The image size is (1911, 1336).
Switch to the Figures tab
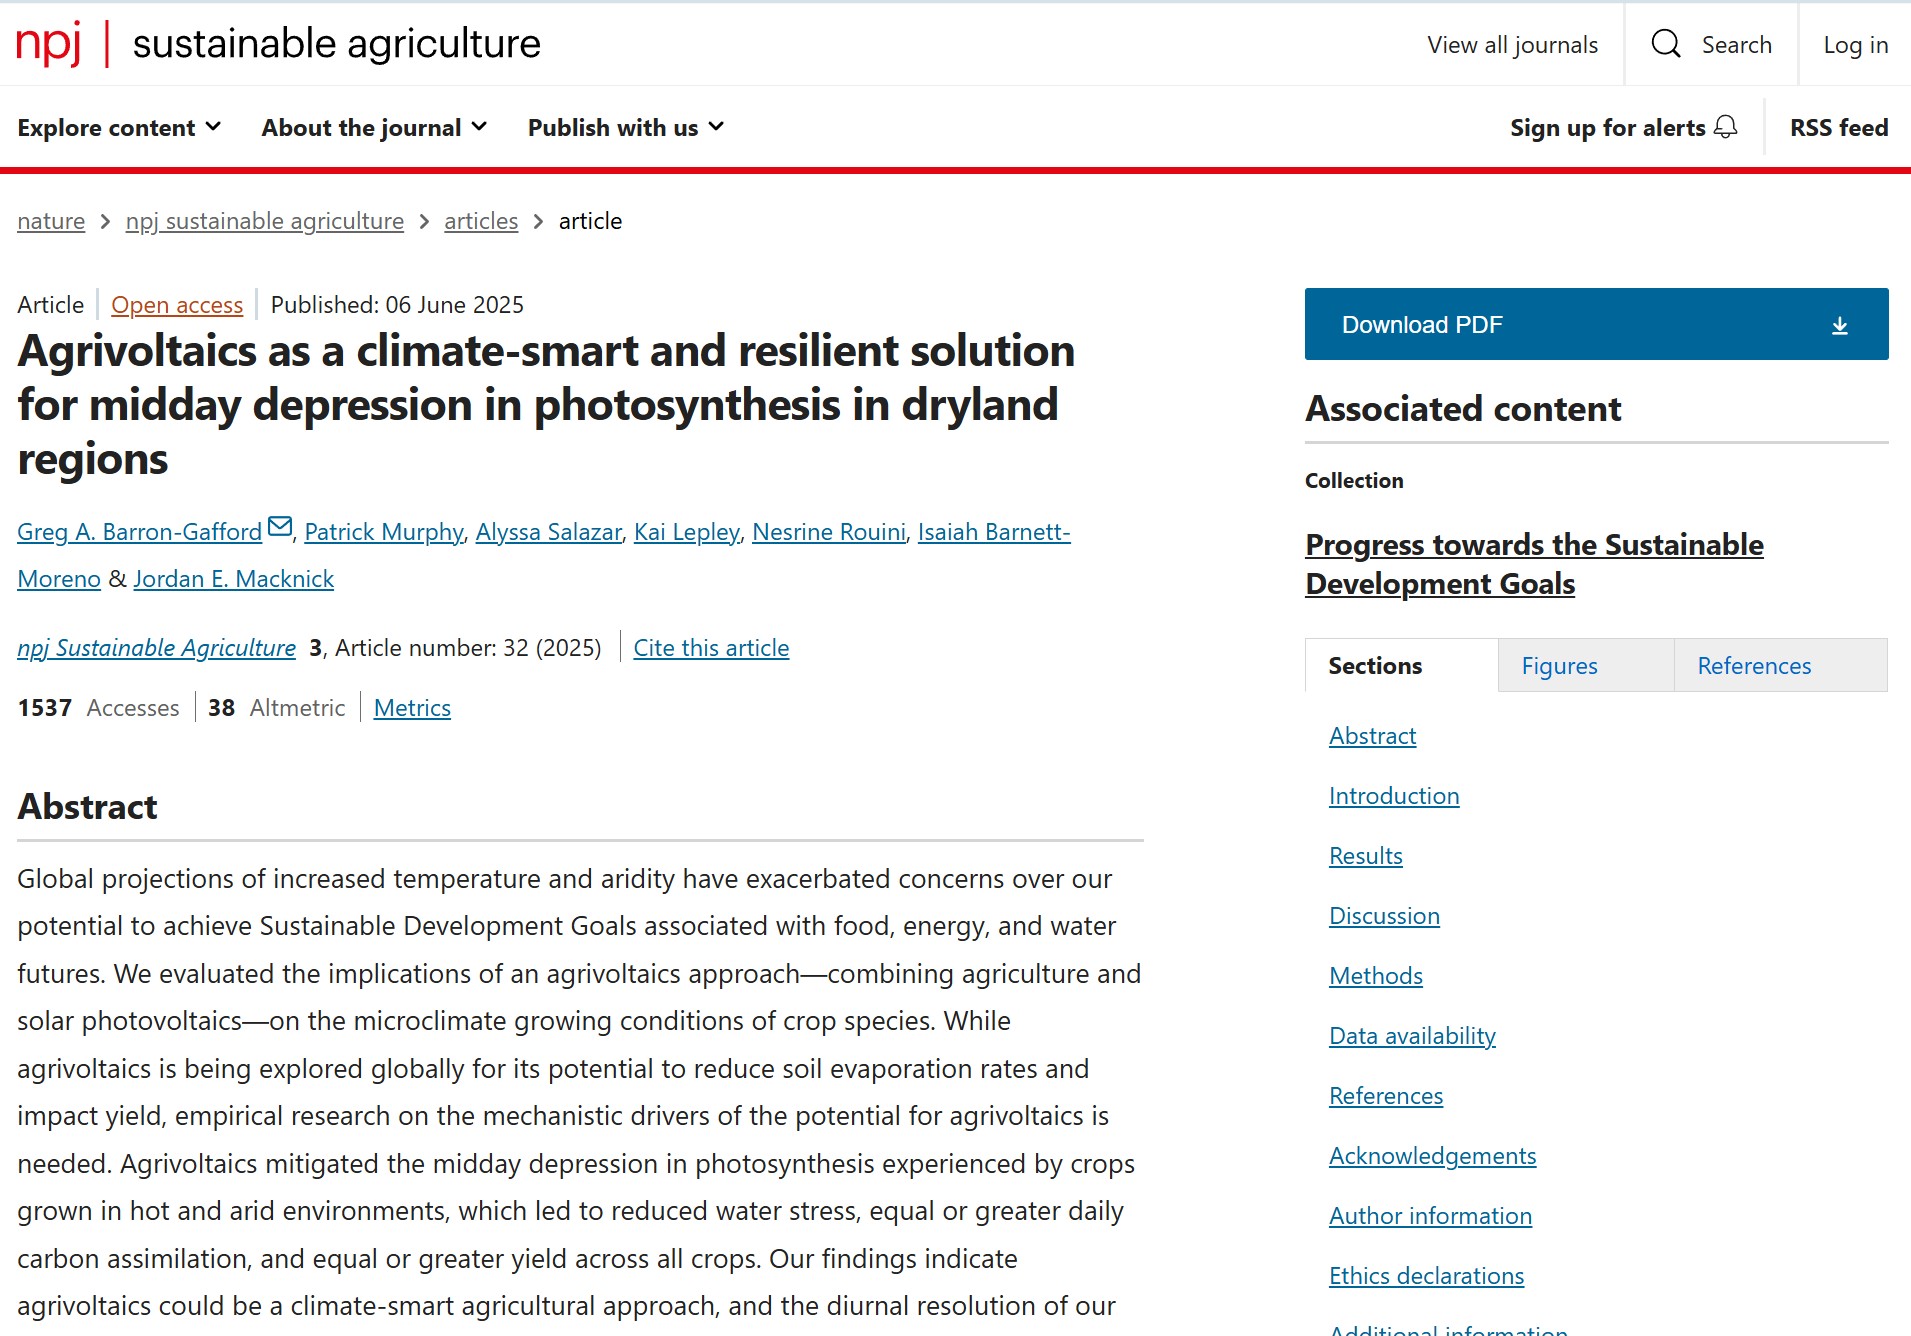tap(1558, 665)
